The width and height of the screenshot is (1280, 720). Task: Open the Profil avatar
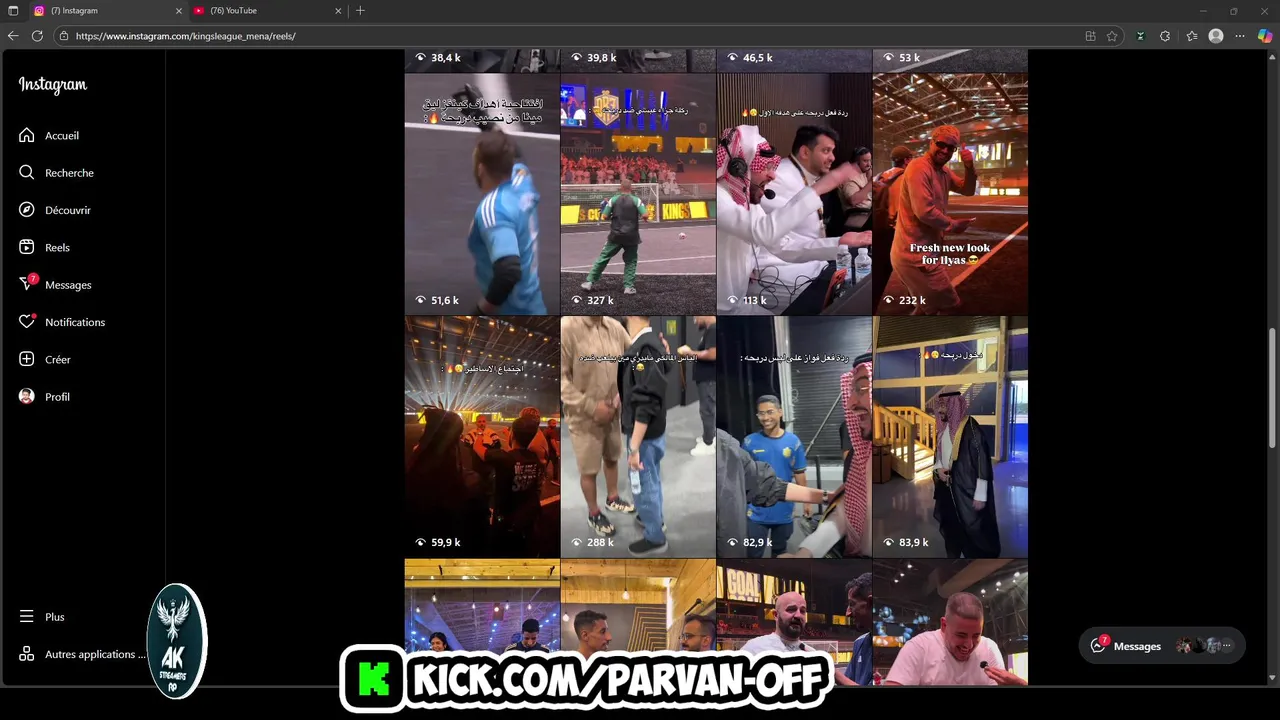point(27,397)
